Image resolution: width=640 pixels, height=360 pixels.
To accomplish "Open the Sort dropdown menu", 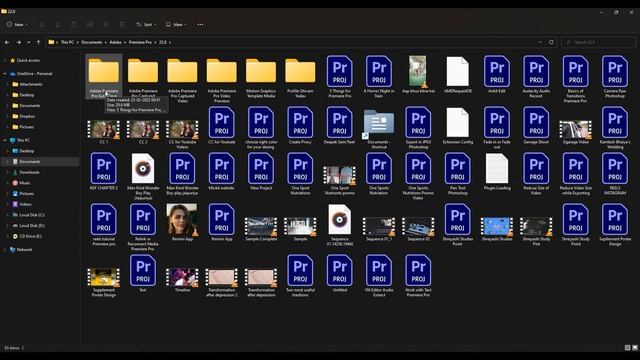I will tap(146, 24).
